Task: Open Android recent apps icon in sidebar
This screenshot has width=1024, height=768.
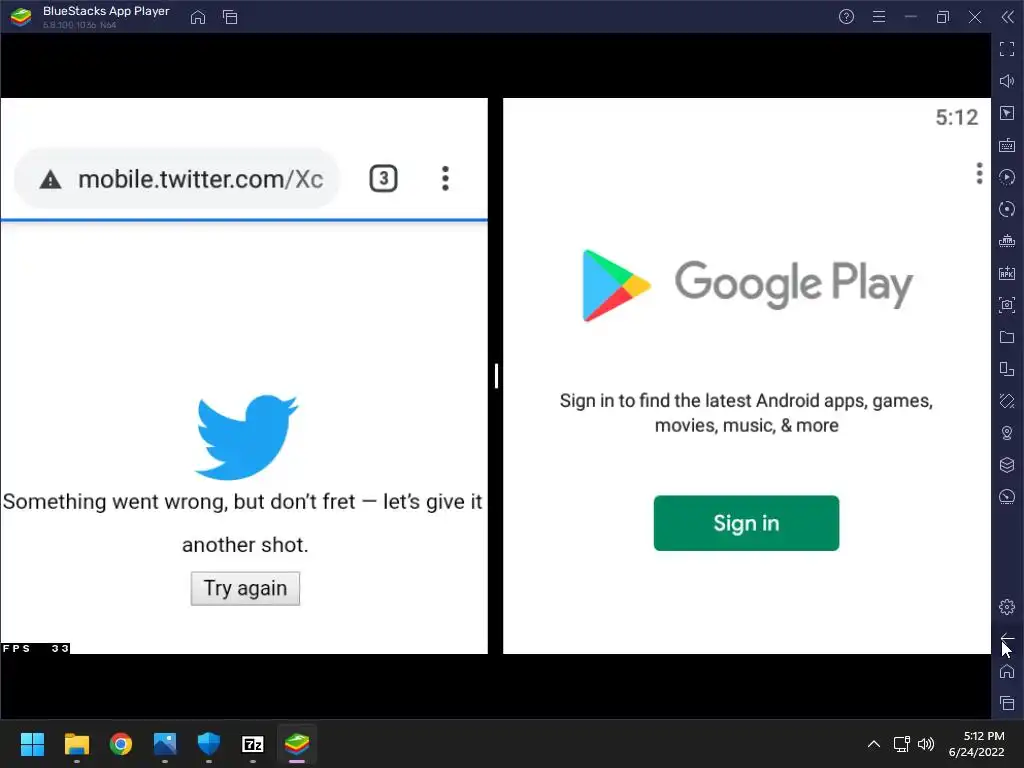Action: tap(1007, 703)
